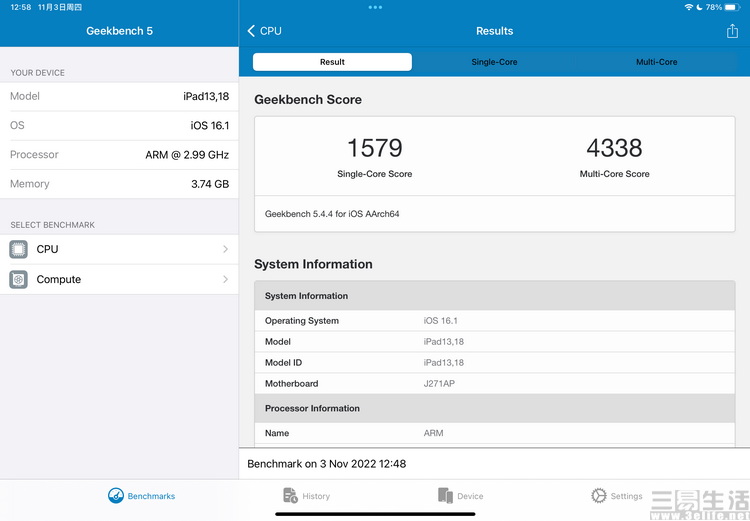Tap the History icon in bottom bar
This screenshot has height=521, width=750.
click(x=290, y=496)
